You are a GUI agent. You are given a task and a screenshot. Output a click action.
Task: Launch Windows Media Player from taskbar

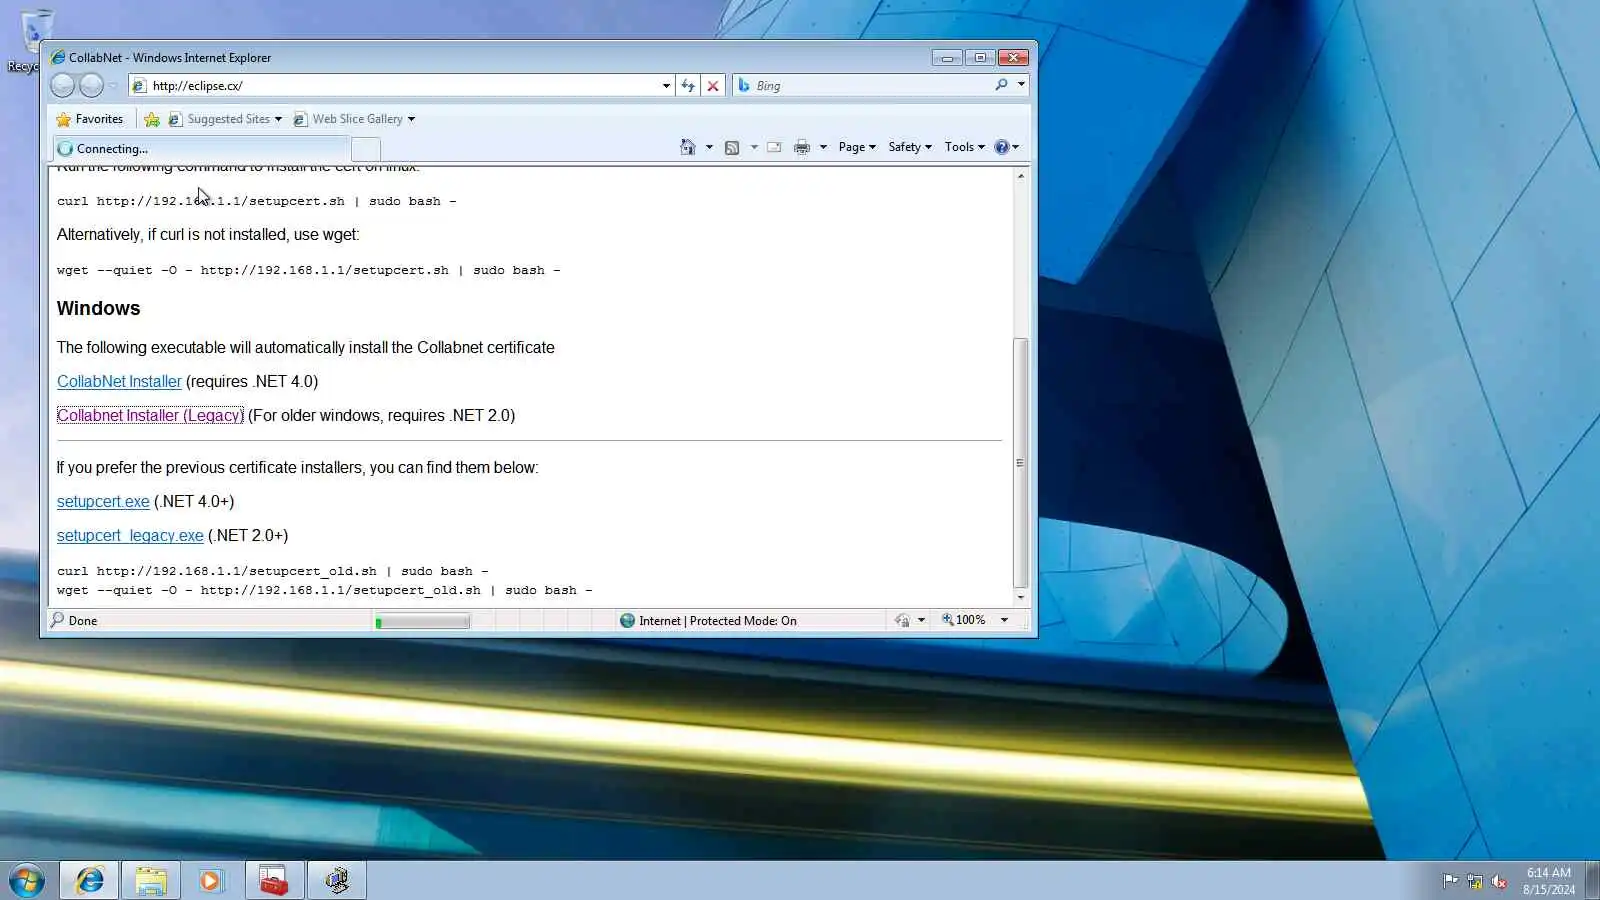pos(211,881)
